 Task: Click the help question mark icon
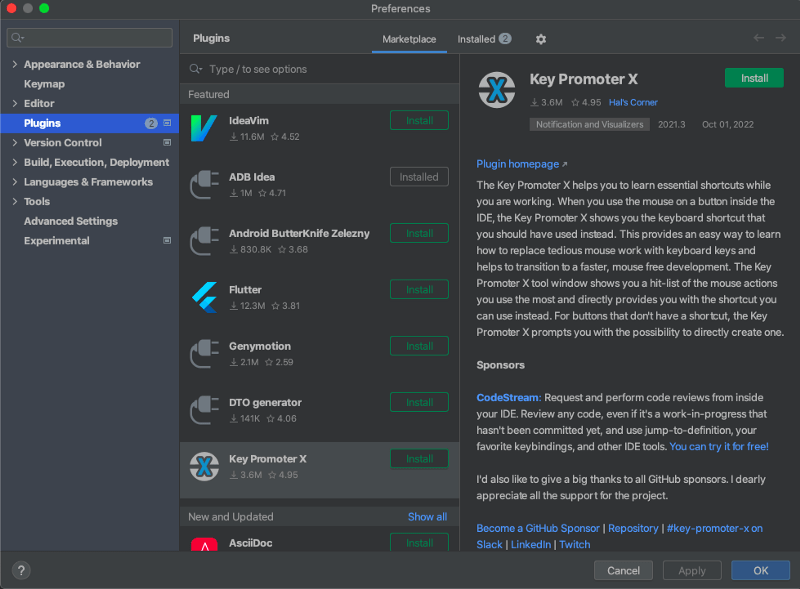20,570
